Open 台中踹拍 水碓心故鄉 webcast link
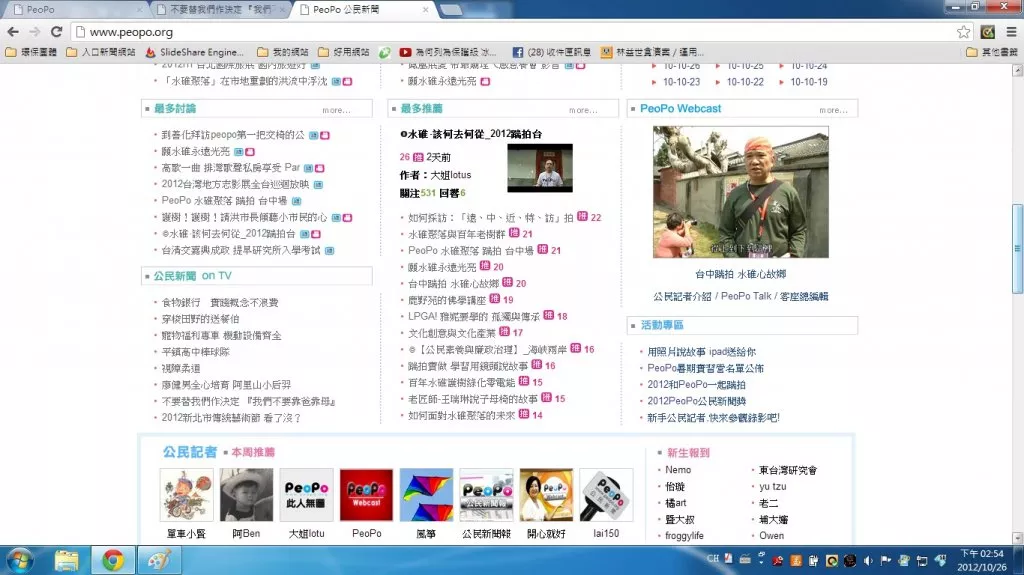1024x575 pixels. point(741,274)
